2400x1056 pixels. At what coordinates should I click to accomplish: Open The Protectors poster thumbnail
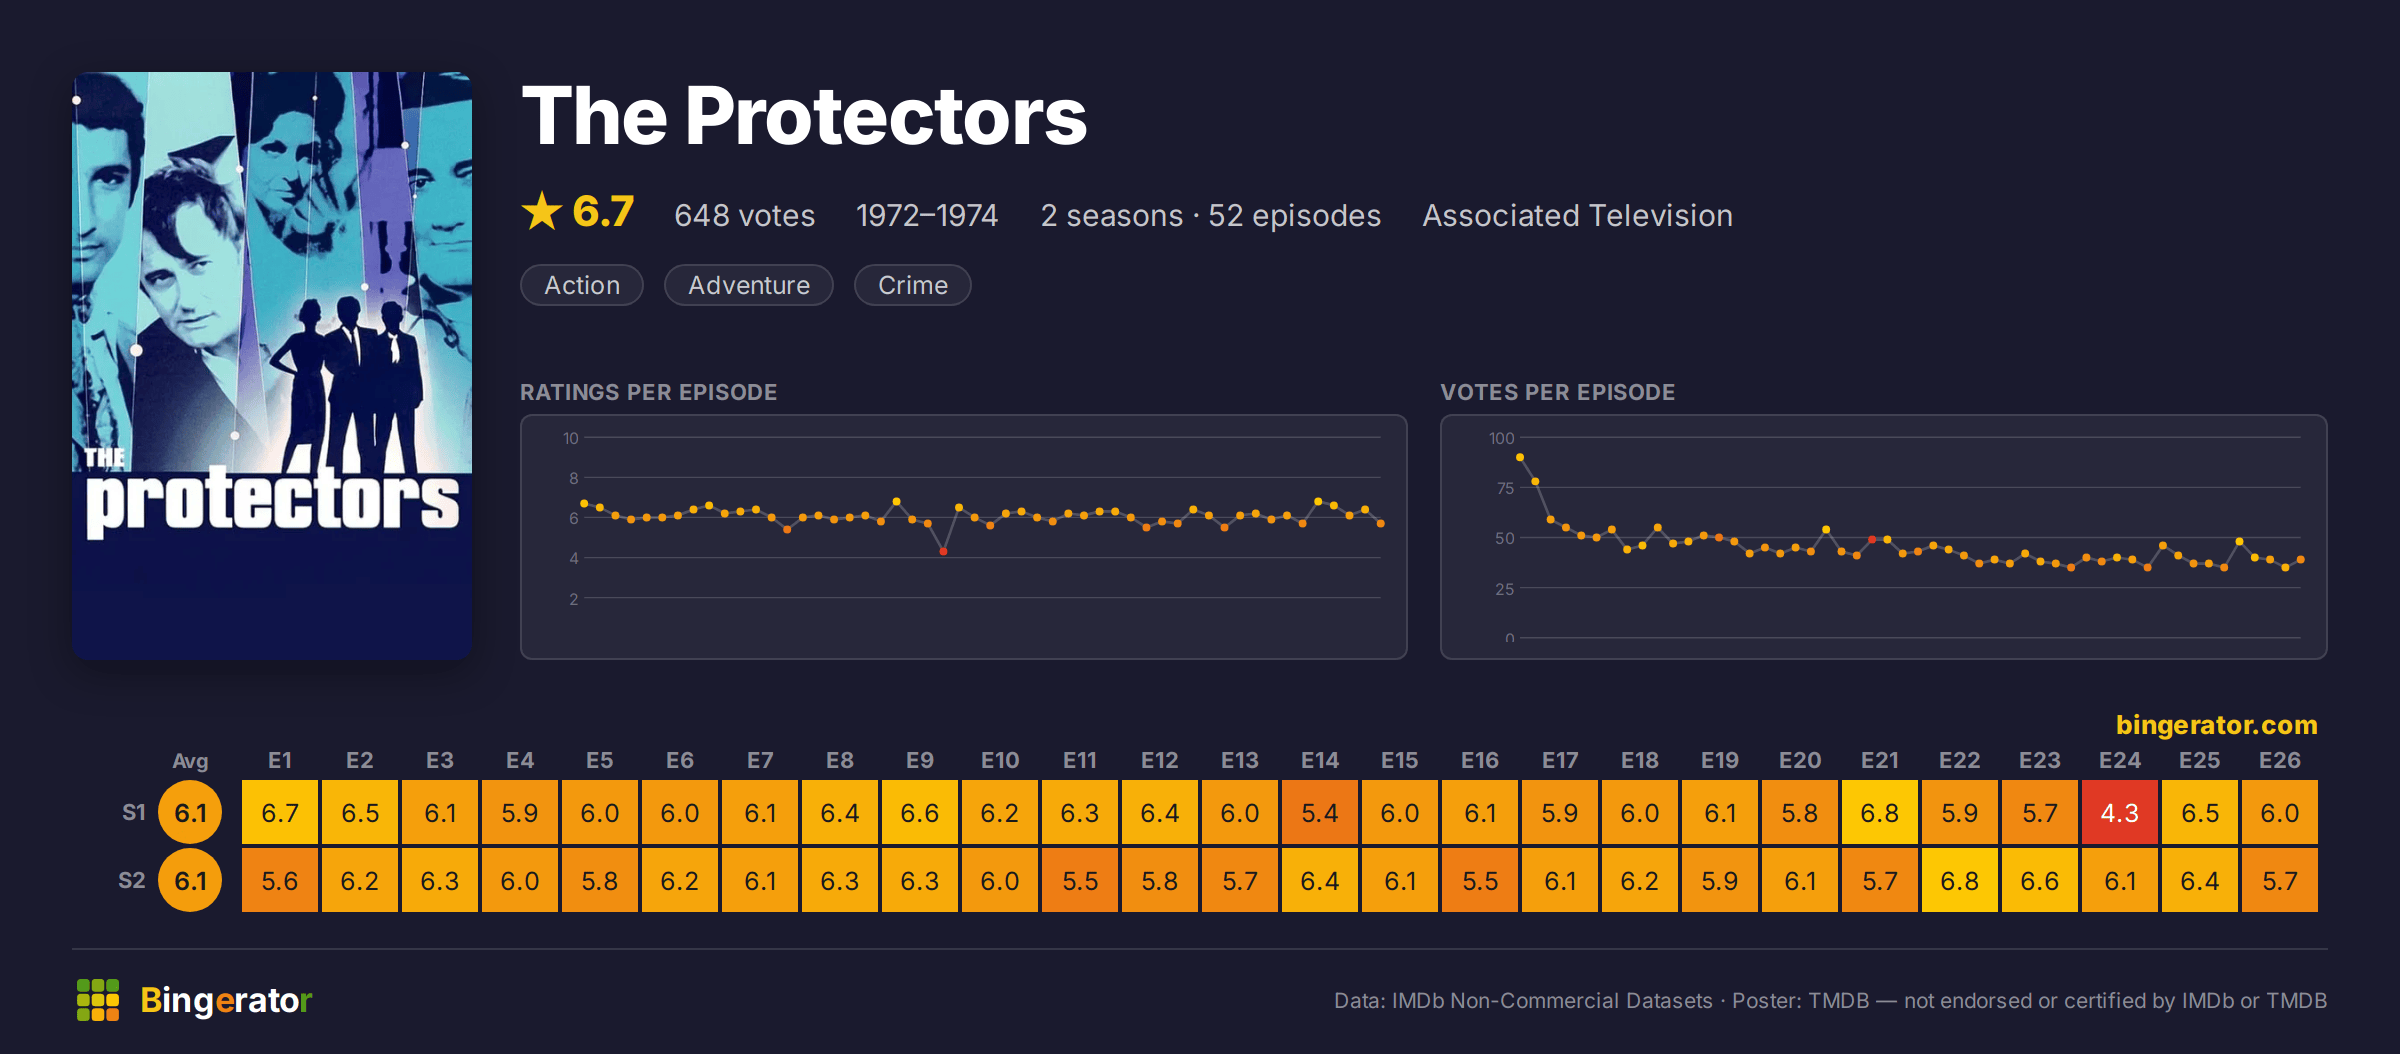[x=272, y=365]
